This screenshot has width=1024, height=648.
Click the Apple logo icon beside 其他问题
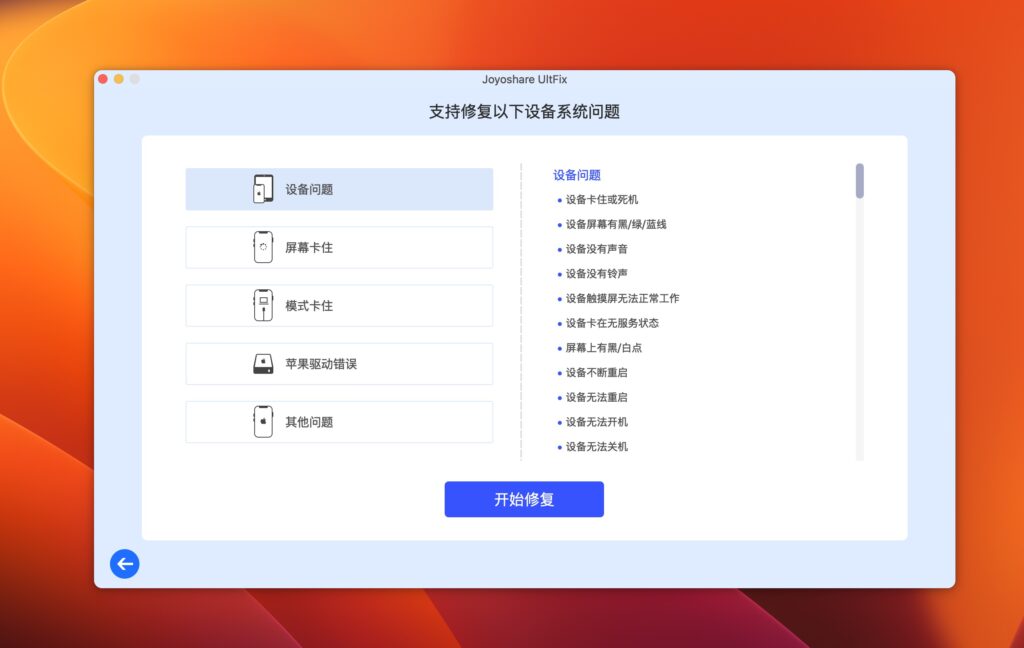261,421
